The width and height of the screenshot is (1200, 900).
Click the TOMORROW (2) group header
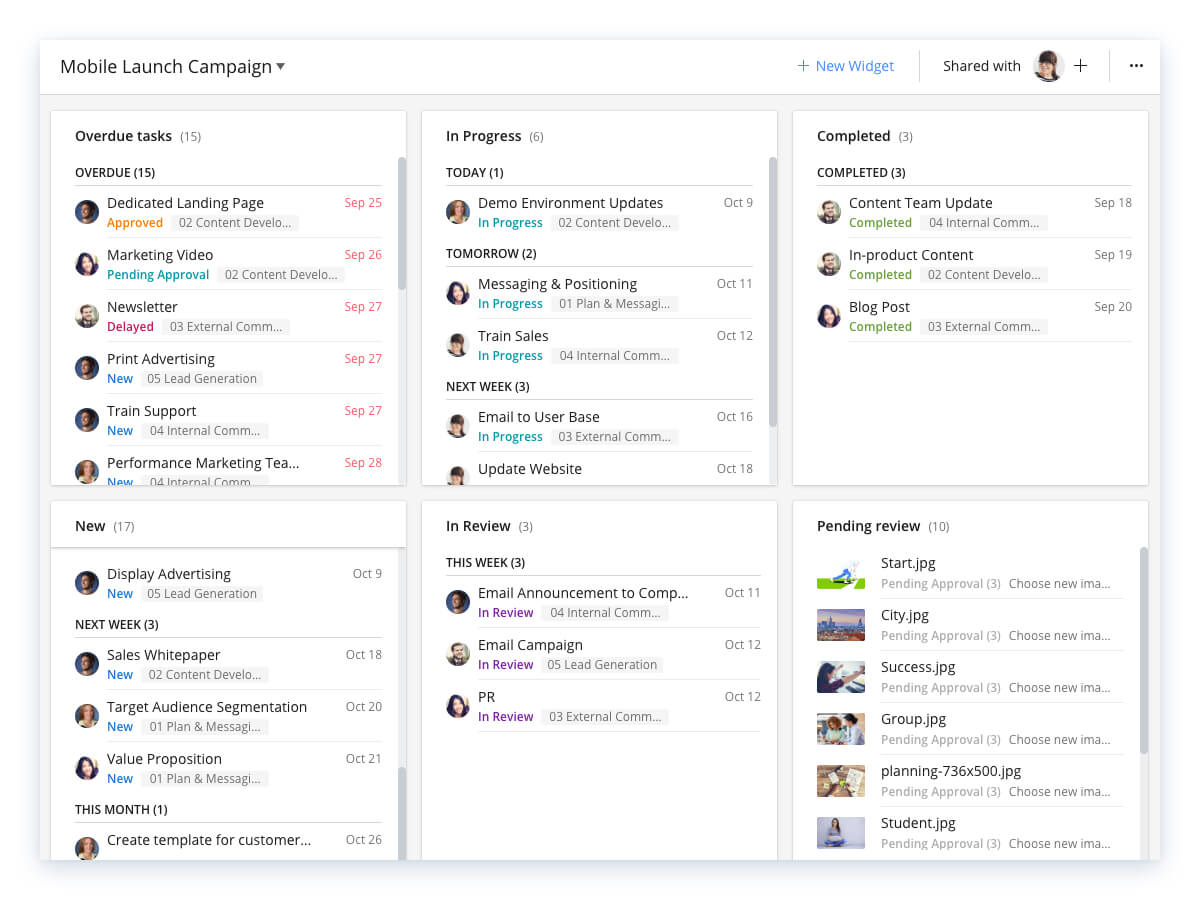click(491, 254)
